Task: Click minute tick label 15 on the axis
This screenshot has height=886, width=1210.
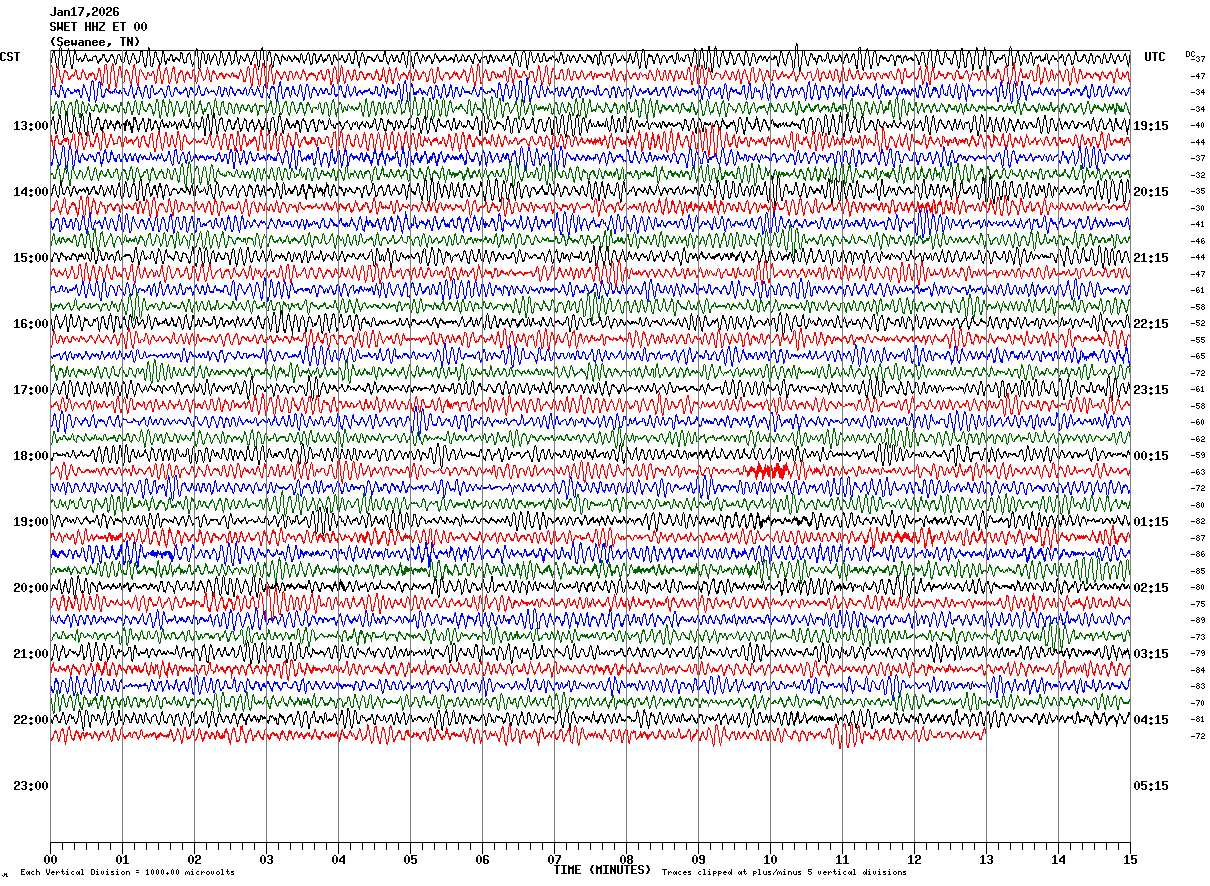Action: (x=1130, y=859)
